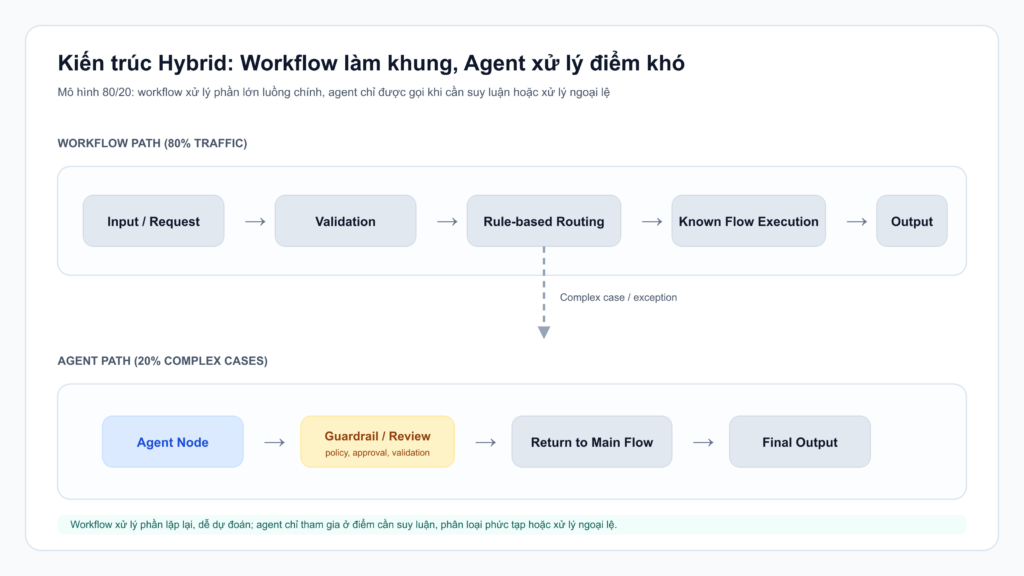Image resolution: width=1024 pixels, height=576 pixels.
Task: Click the Known Flow Execution box
Action: (748, 220)
